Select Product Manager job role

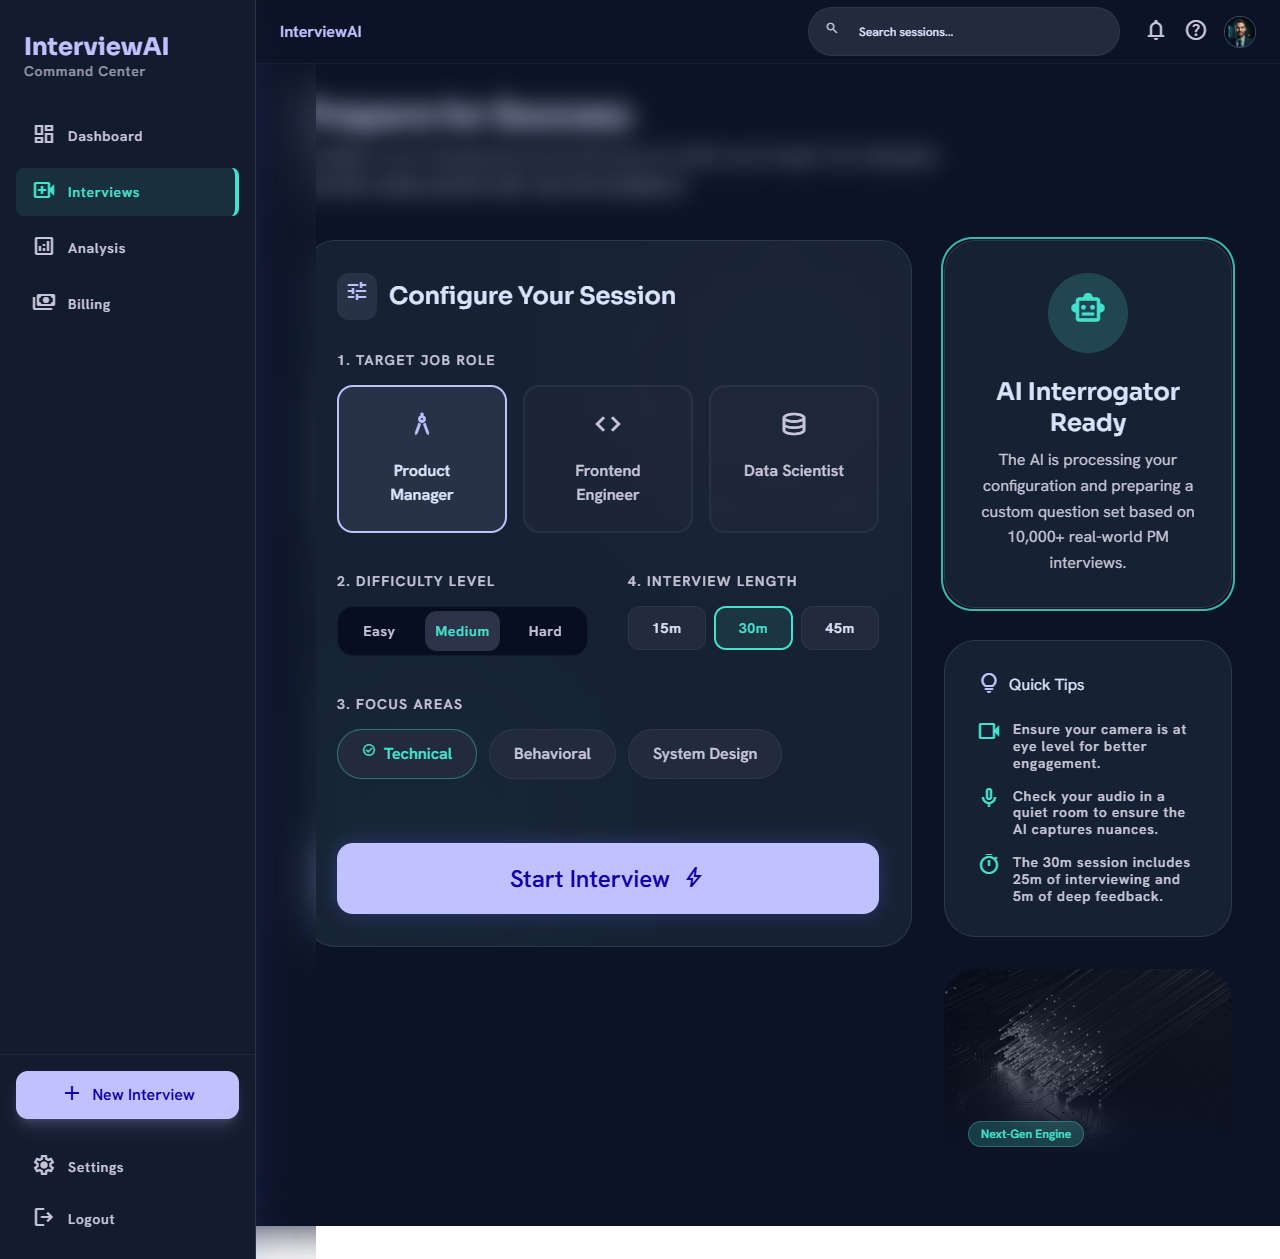422,459
